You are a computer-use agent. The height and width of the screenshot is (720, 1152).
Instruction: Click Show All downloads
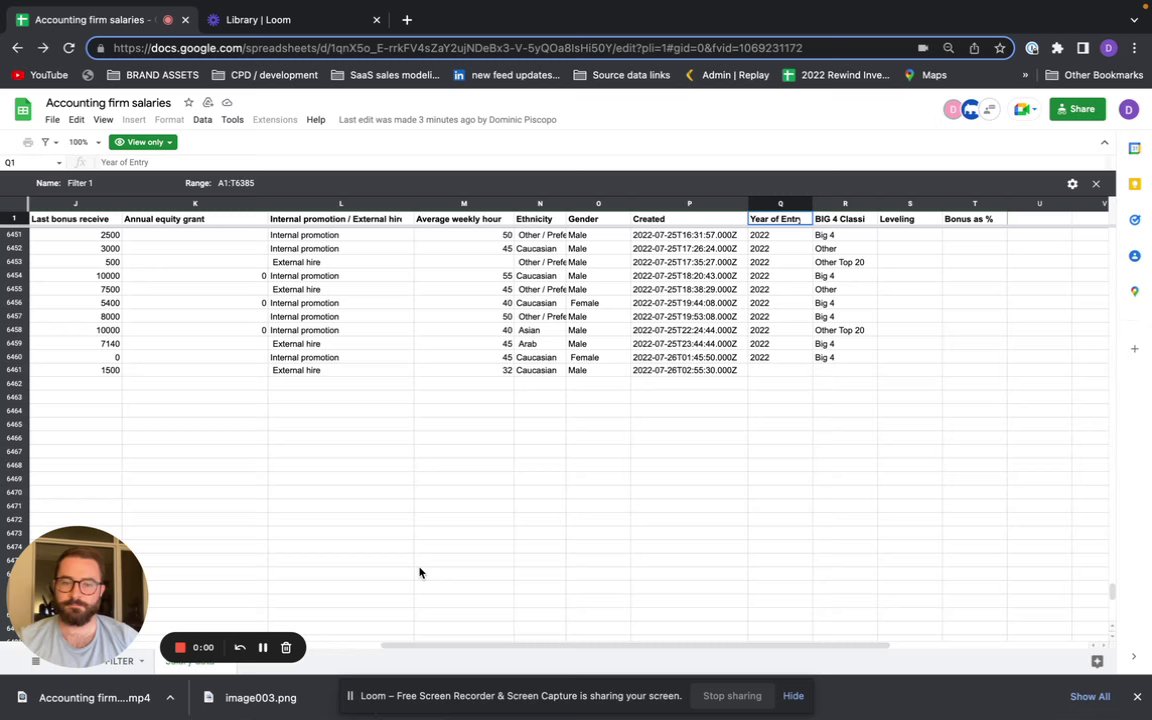1090,696
